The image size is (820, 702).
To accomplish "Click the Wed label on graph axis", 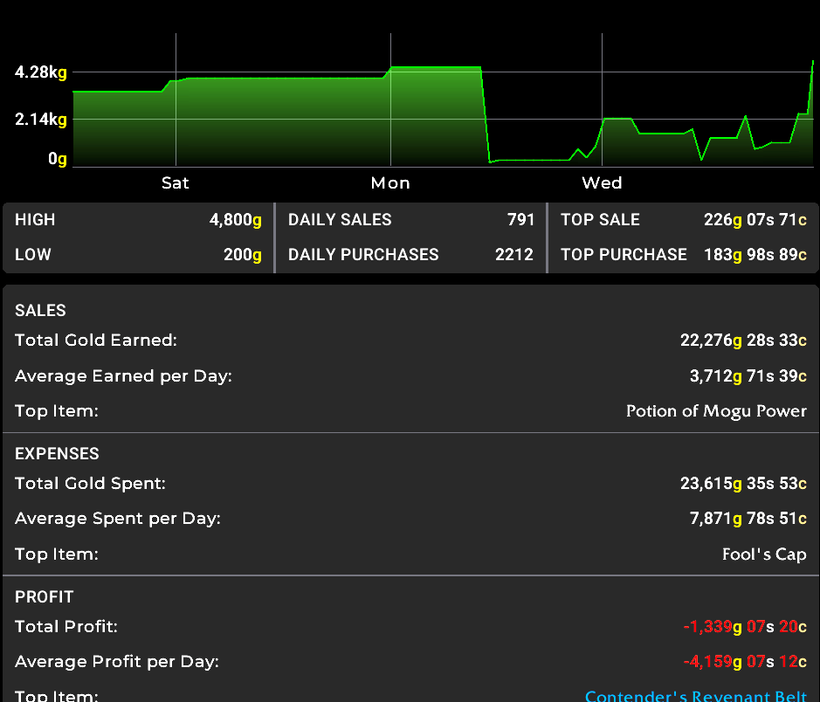I will pyautogui.click(x=602, y=183).
